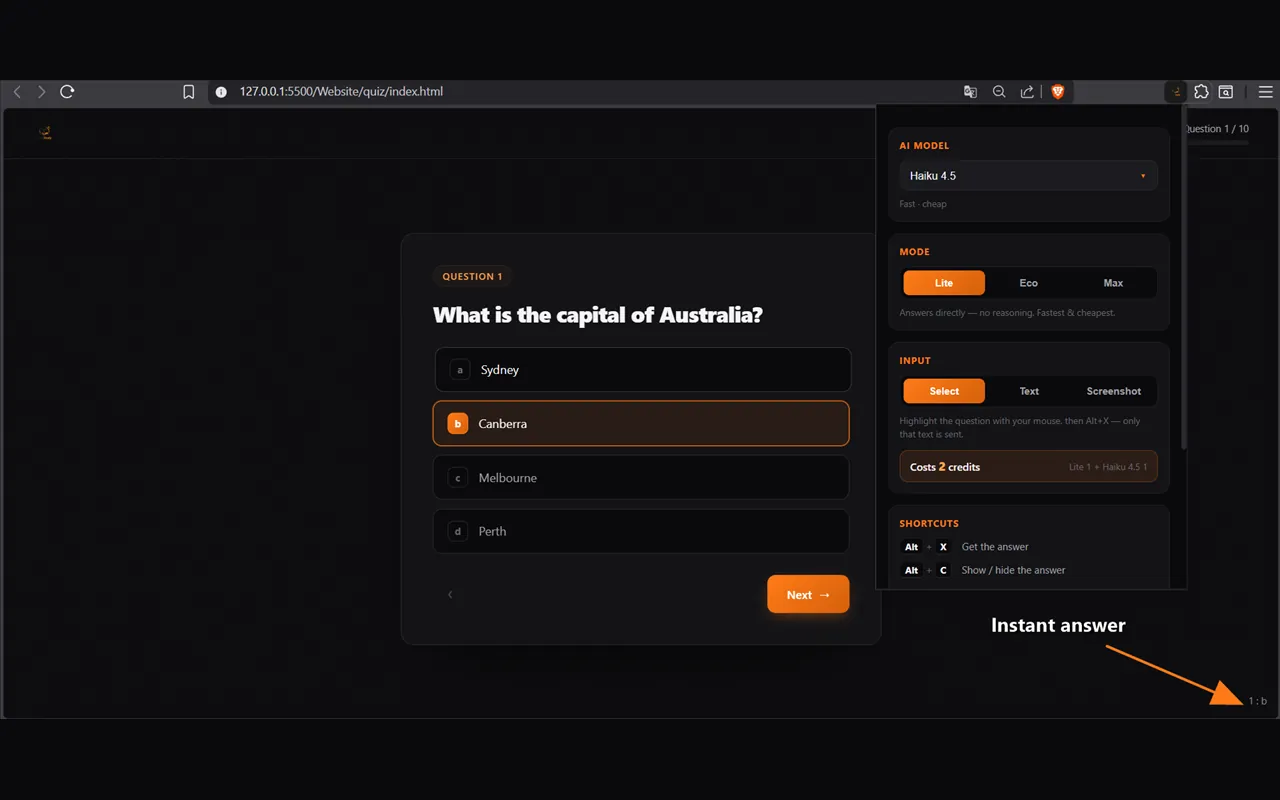Click the 'Question 1 / 10' counter
The image size is (1280, 800).
point(1215,129)
